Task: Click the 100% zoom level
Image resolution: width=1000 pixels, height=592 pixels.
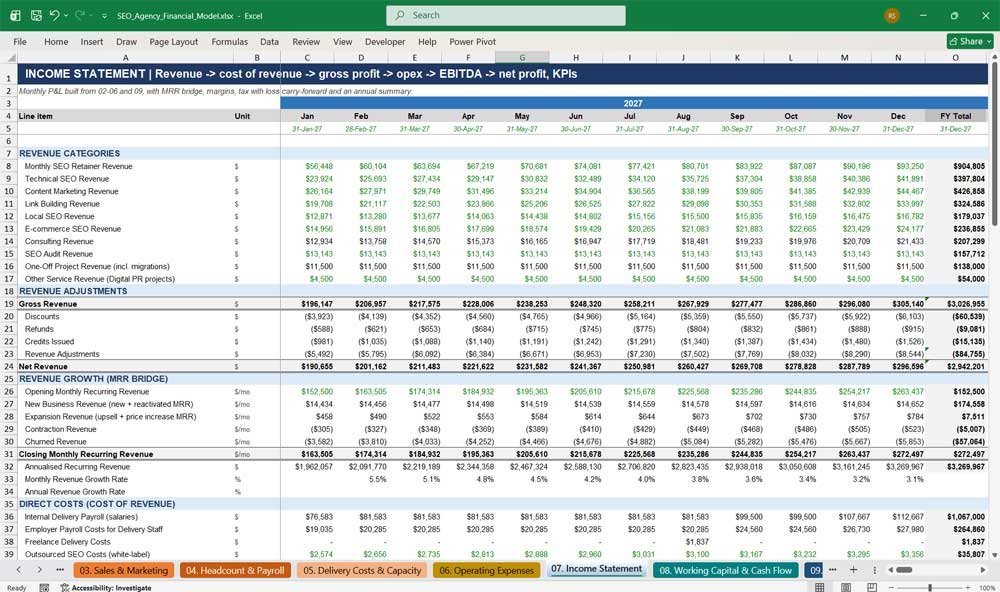Action: click(x=987, y=588)
